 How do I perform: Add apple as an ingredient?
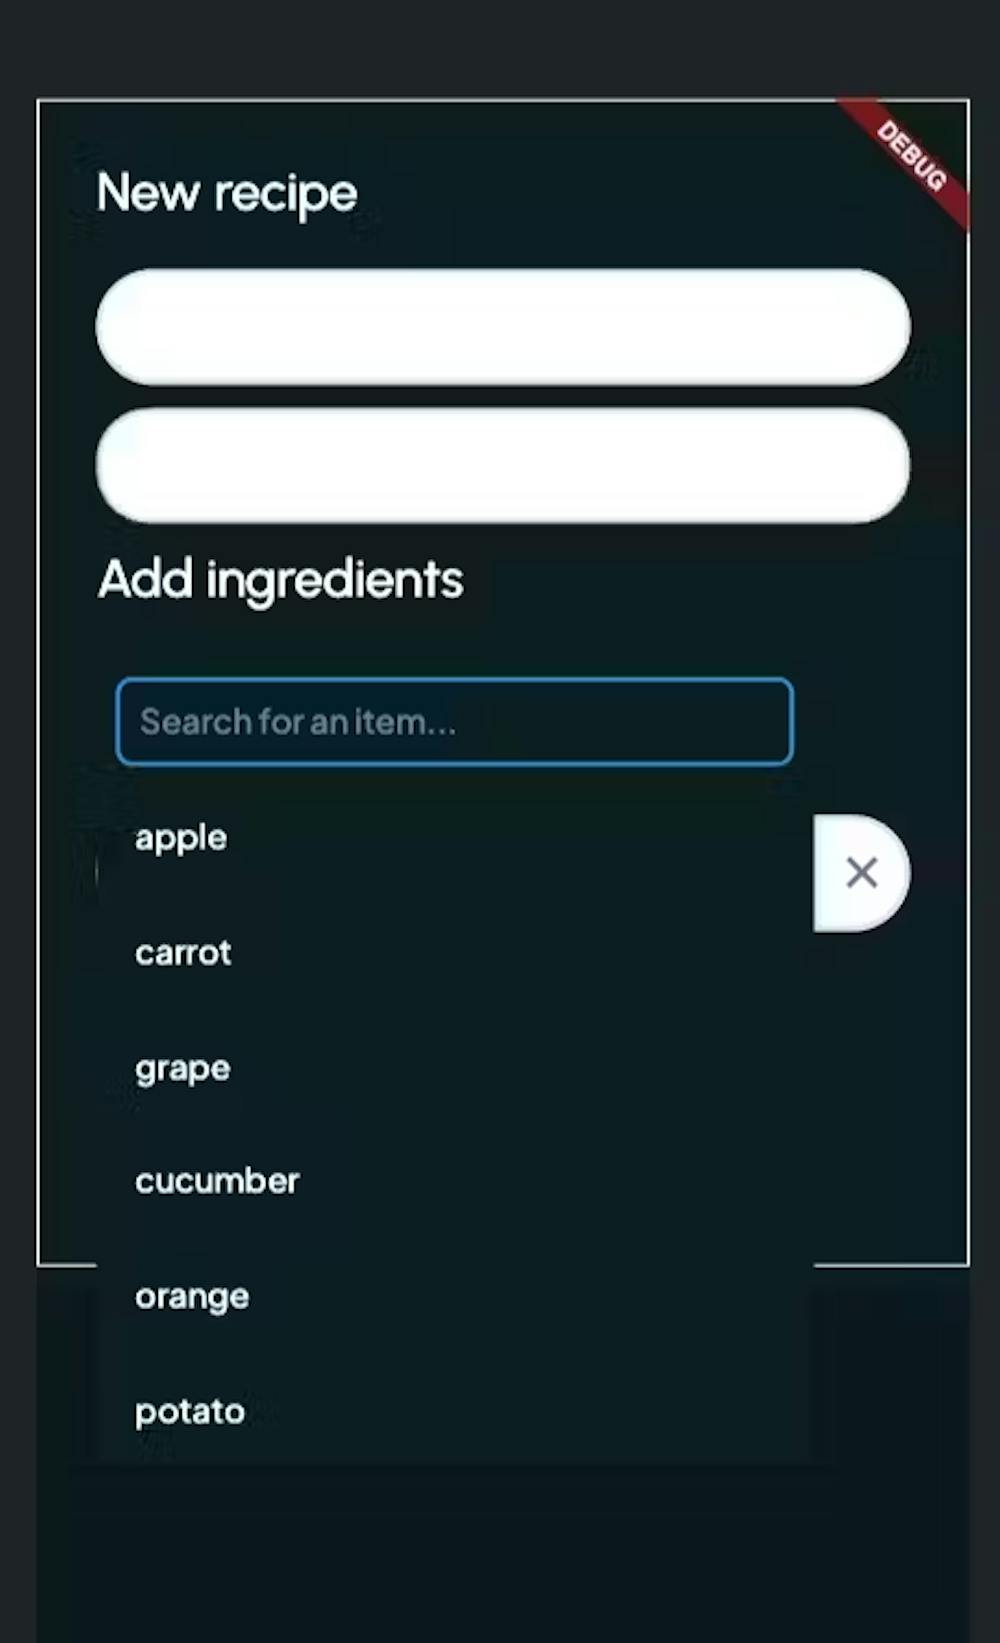181,838
